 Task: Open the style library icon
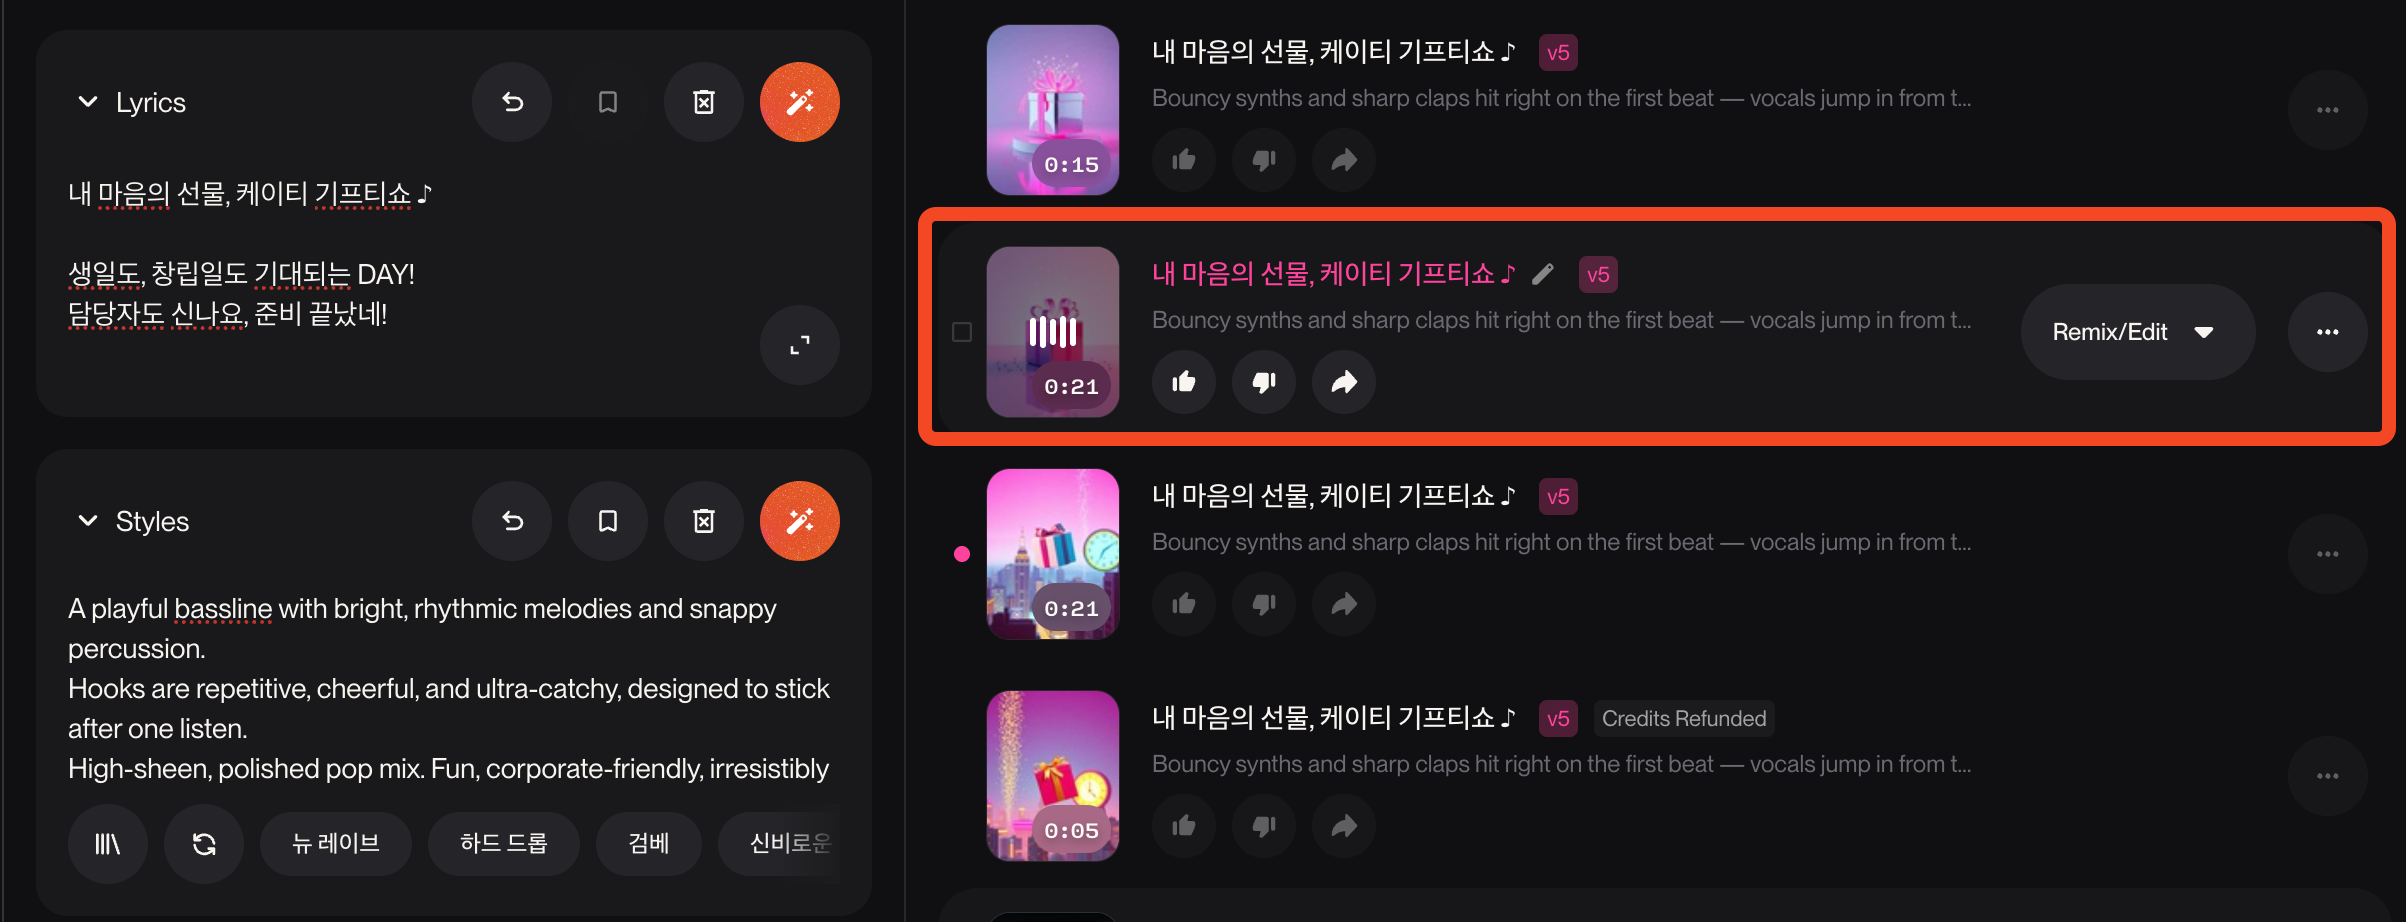coord(108,844)
